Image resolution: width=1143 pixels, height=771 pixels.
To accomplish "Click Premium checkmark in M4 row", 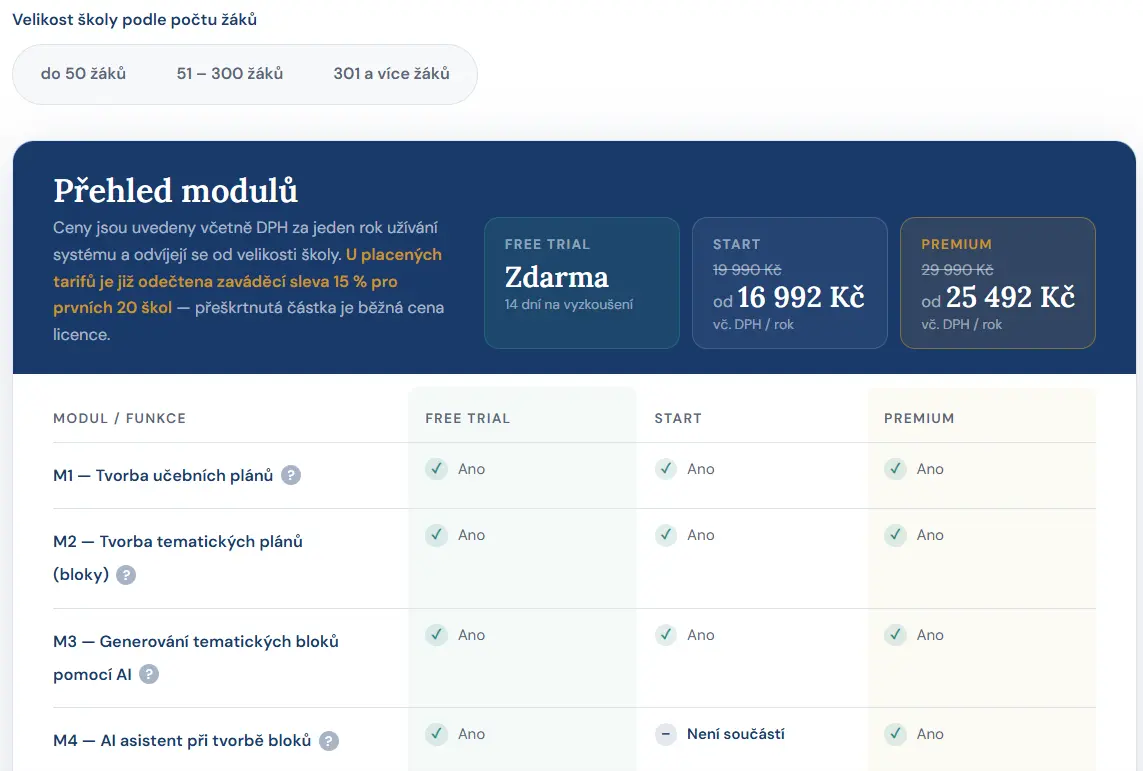I will [895, 734].
